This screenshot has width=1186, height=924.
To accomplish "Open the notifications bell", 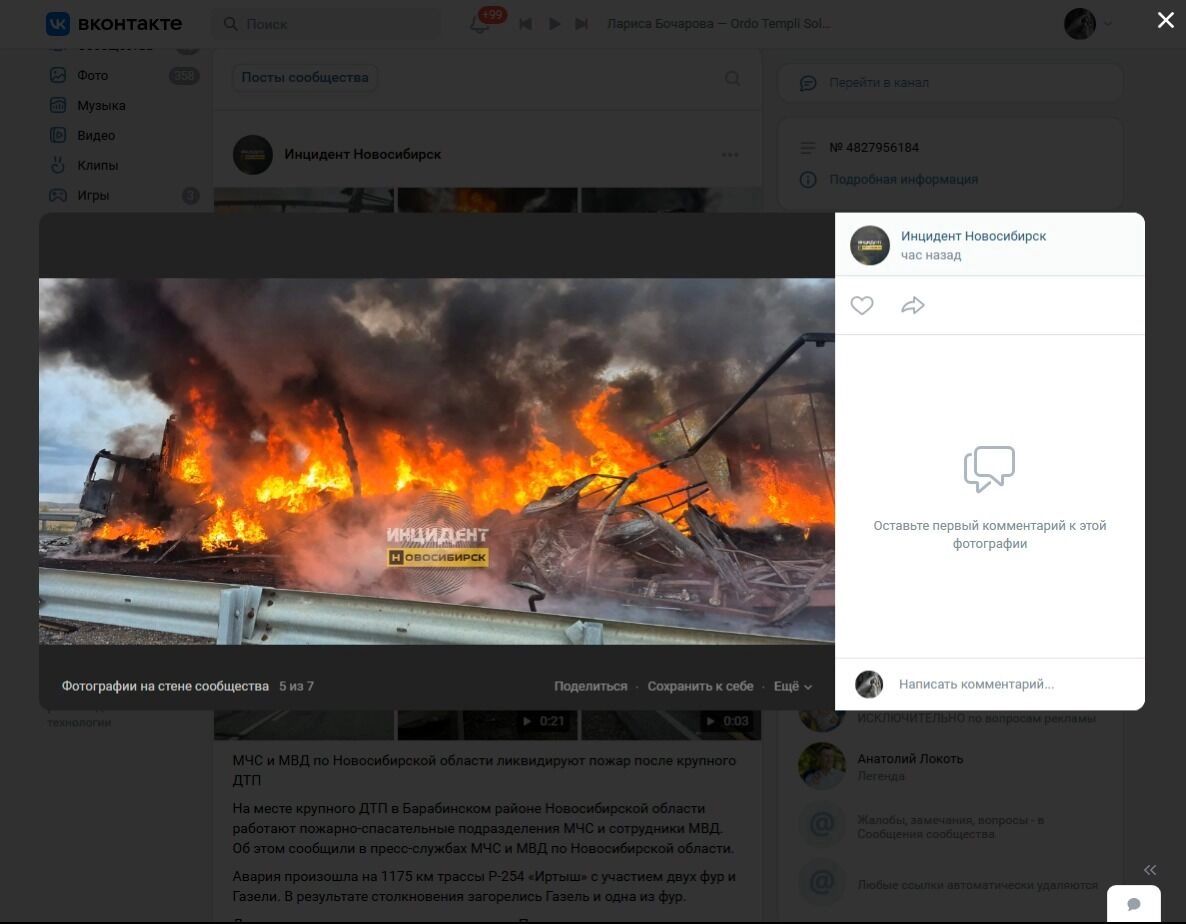I will (480, 24).
